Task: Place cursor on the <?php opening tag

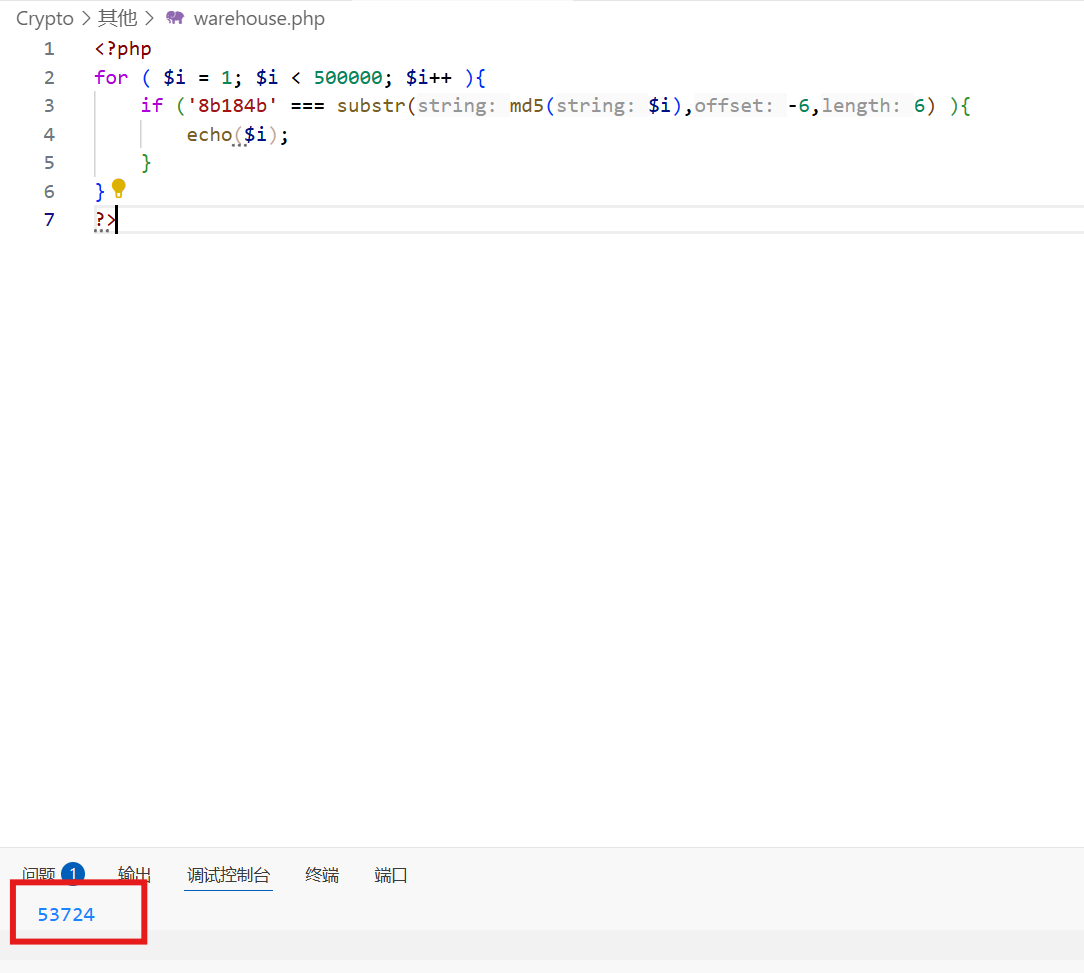Action: click(123, 49)
